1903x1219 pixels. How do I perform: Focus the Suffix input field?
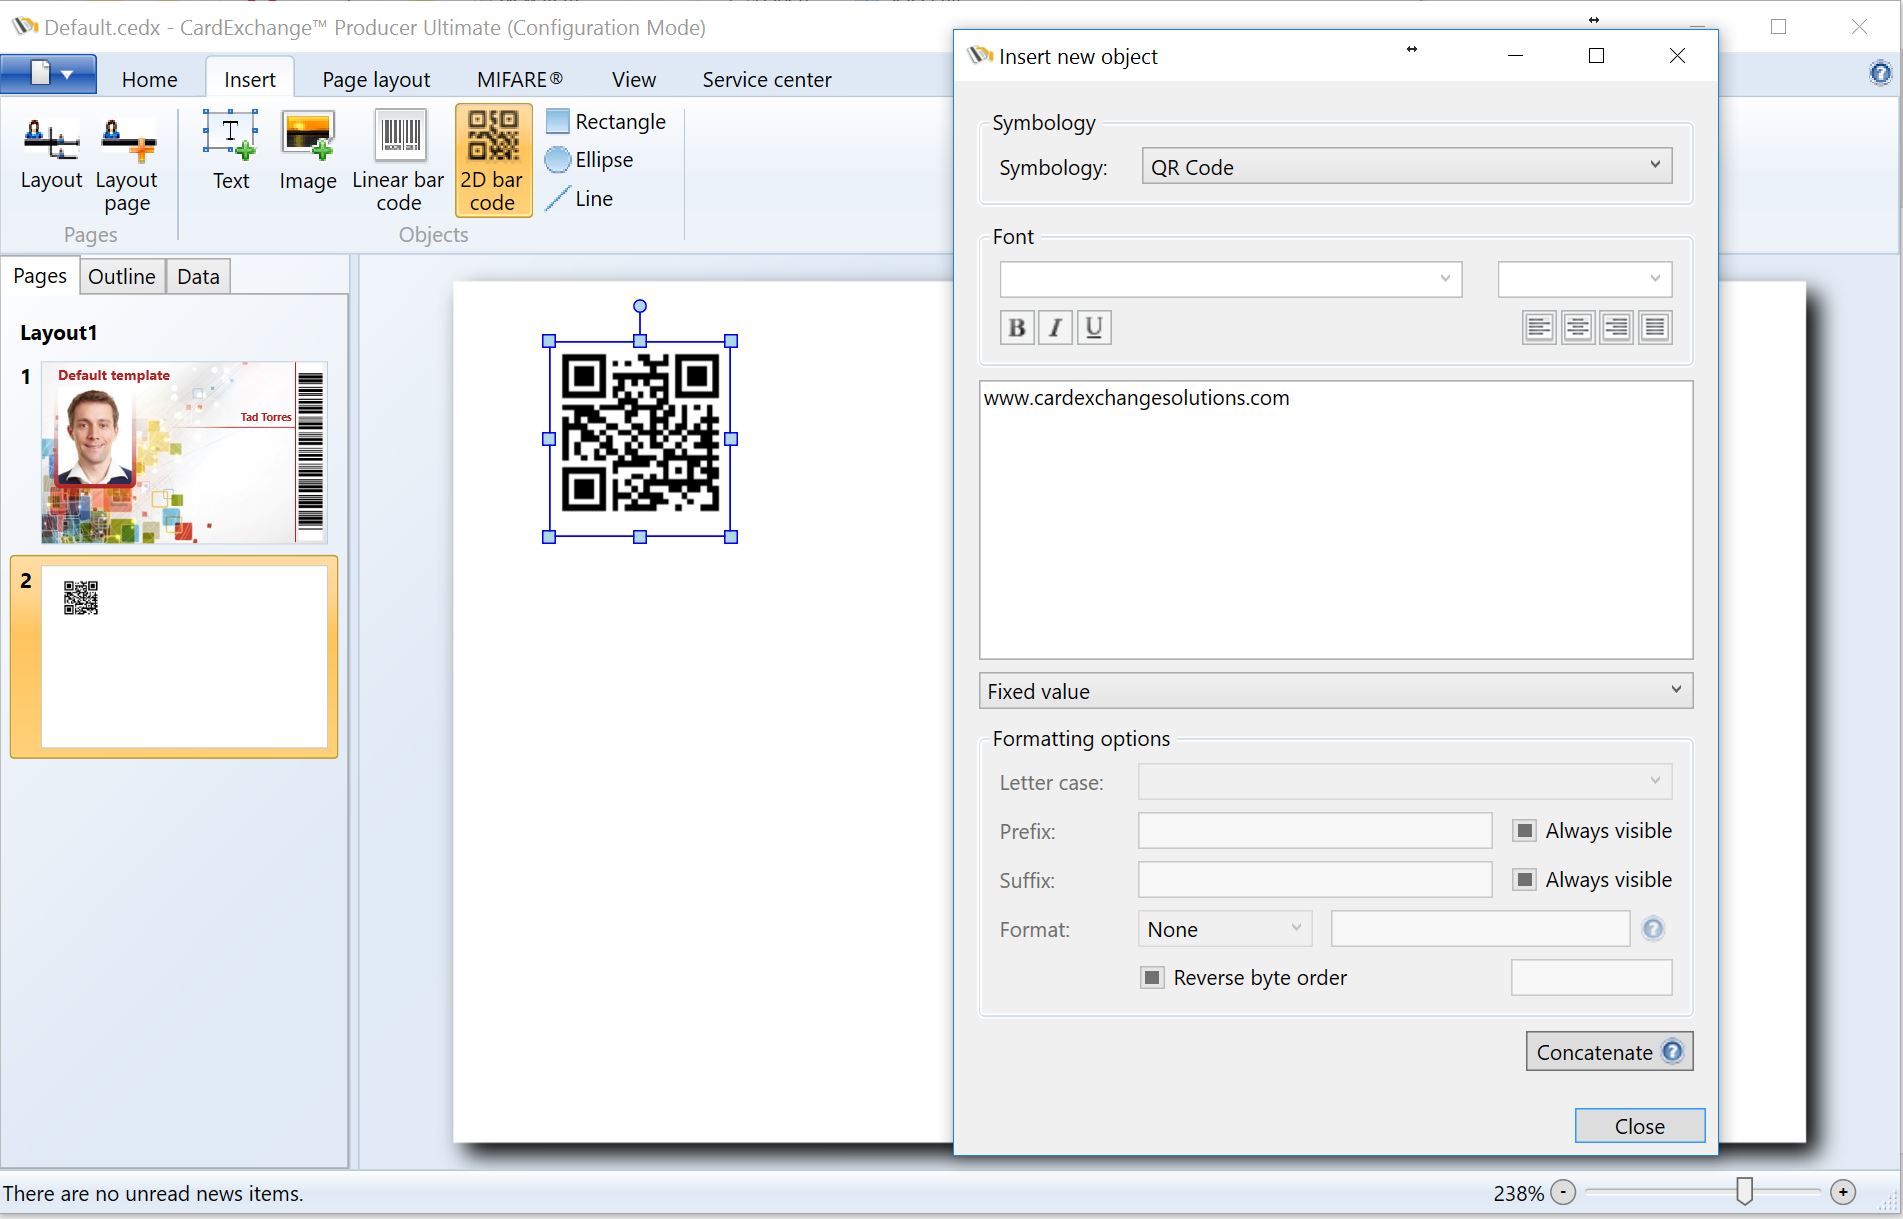(1315, 880)
